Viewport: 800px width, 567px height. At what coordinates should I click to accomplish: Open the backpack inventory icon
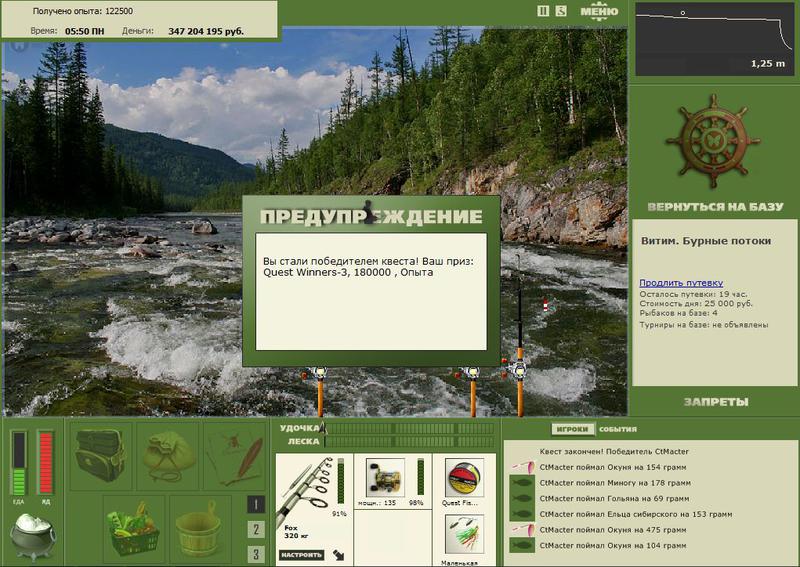coord(100,455)
